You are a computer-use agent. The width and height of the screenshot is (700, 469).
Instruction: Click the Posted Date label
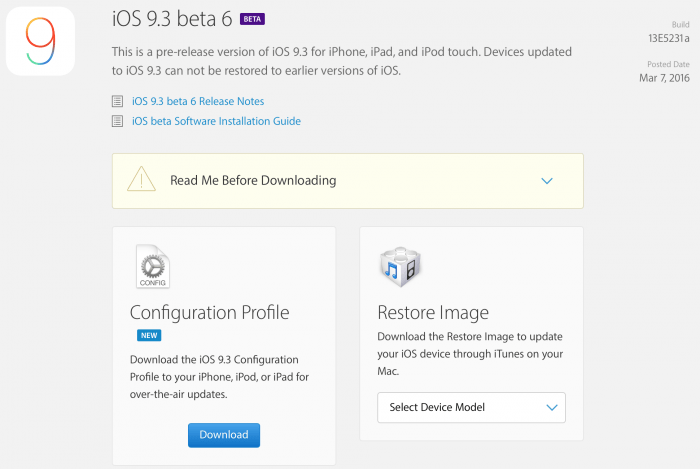[x=668, y=64]
